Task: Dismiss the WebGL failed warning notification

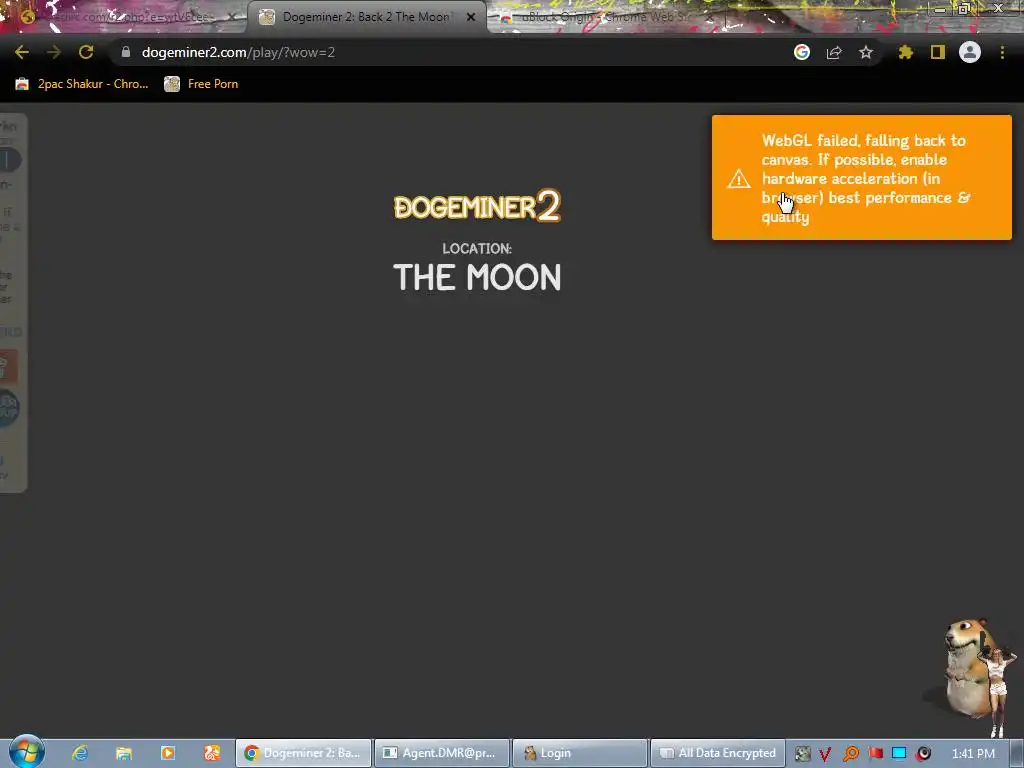Action: click(x=861, y=178)
